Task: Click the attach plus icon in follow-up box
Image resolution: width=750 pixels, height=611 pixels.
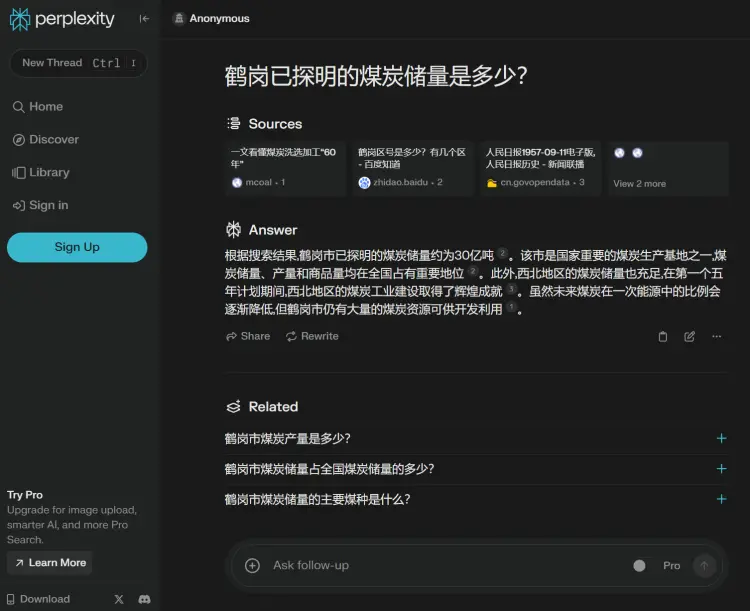Action: click(x=252, y=566)
